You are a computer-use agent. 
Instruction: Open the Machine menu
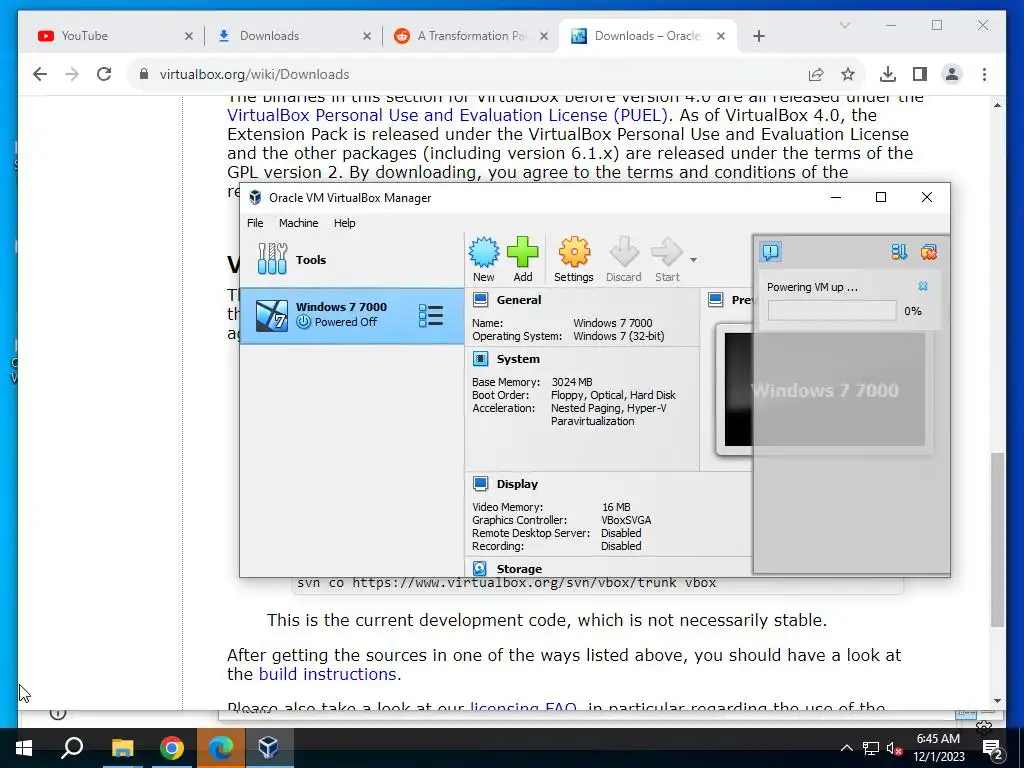pos(298,223)
